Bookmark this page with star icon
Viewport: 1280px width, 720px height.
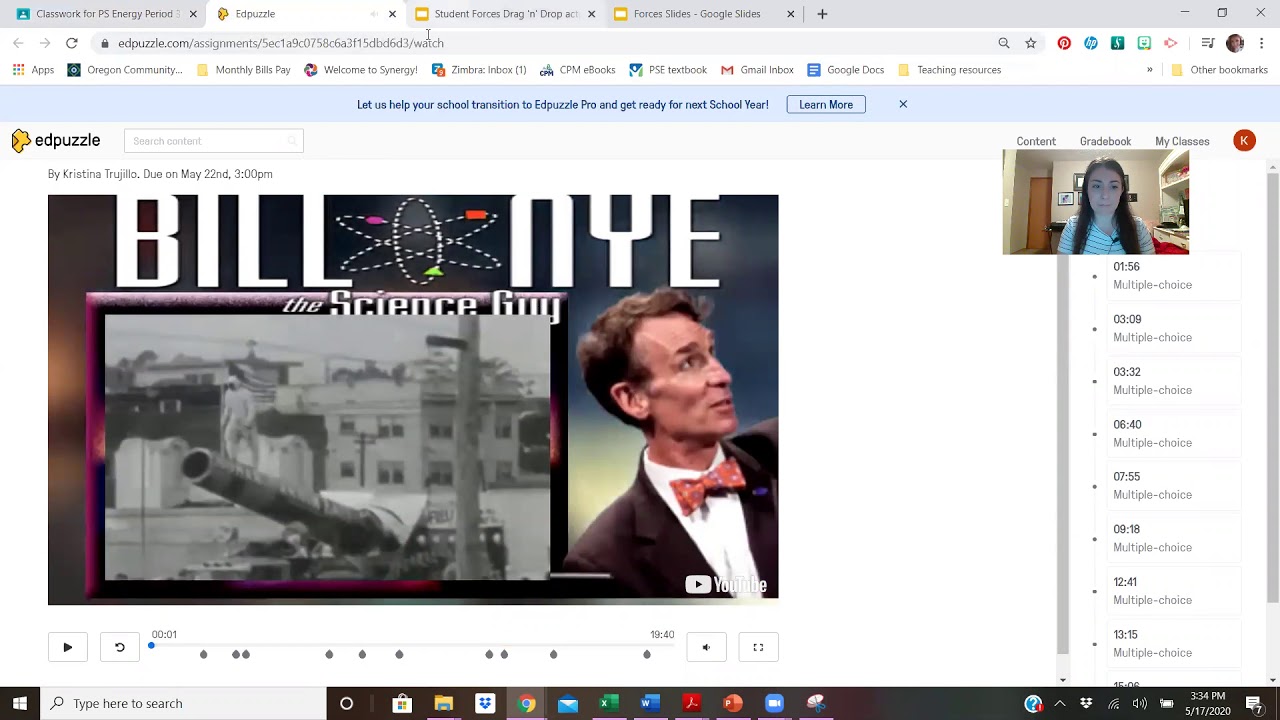coord(1031,43)
